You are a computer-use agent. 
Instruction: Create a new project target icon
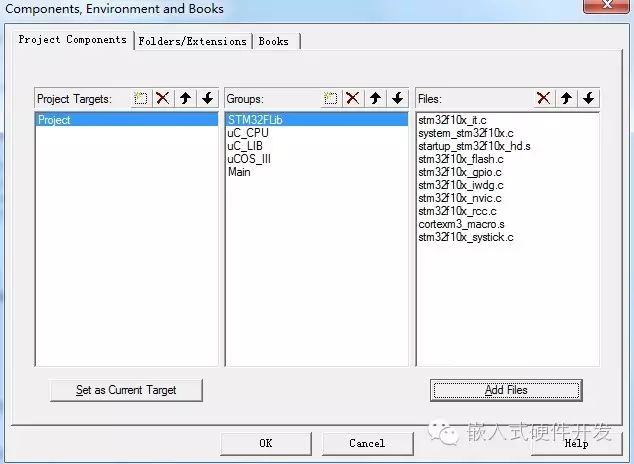tap(141, 98)
